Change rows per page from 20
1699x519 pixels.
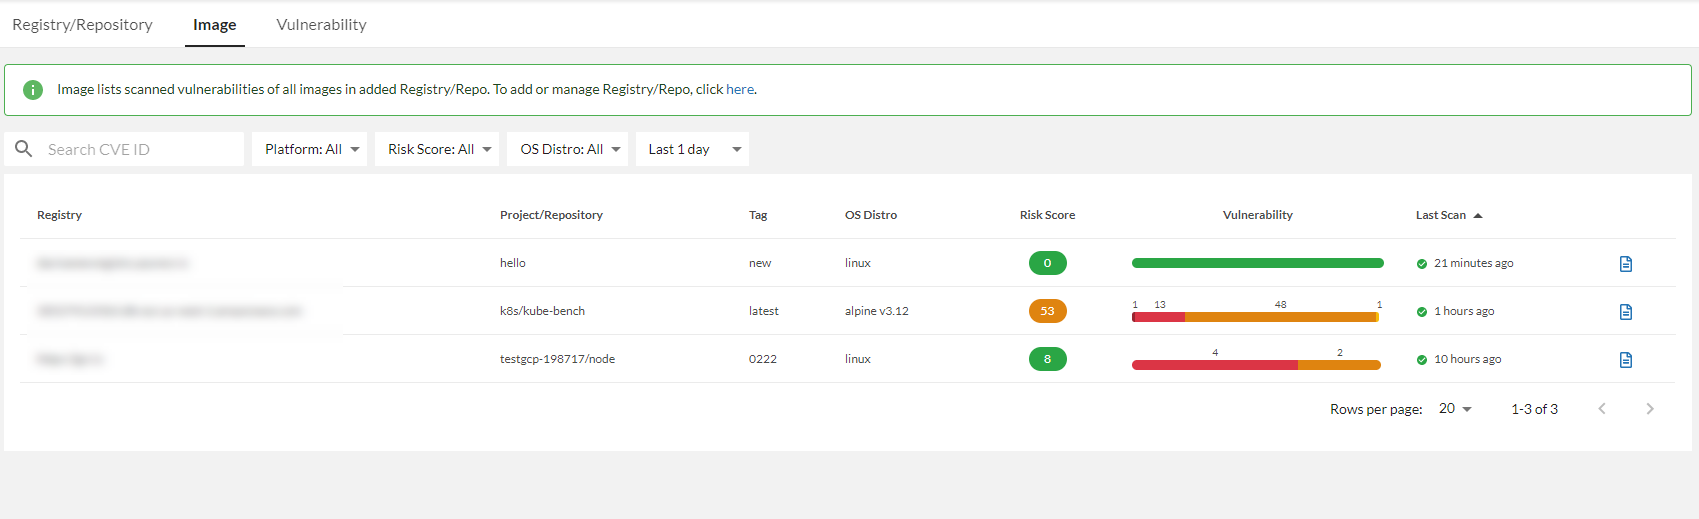pyautogui.click(x=1455, y=409)
